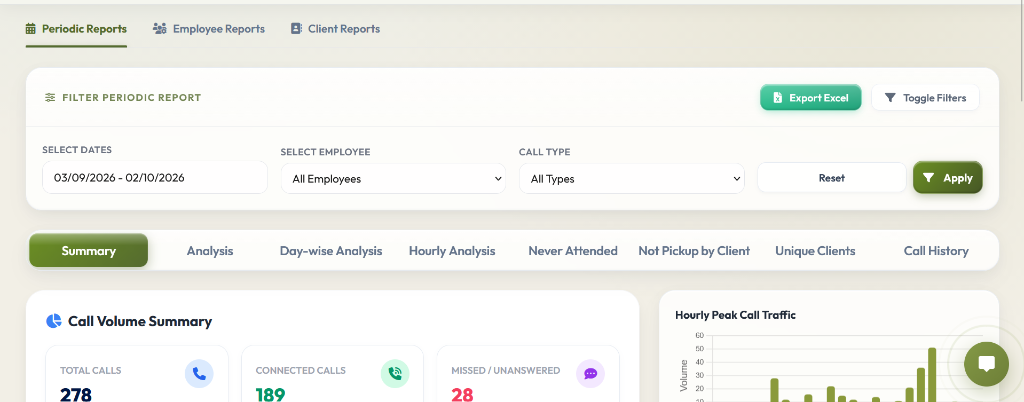Reset the report filters
The image size is (1024, 402).
[831, 178]
